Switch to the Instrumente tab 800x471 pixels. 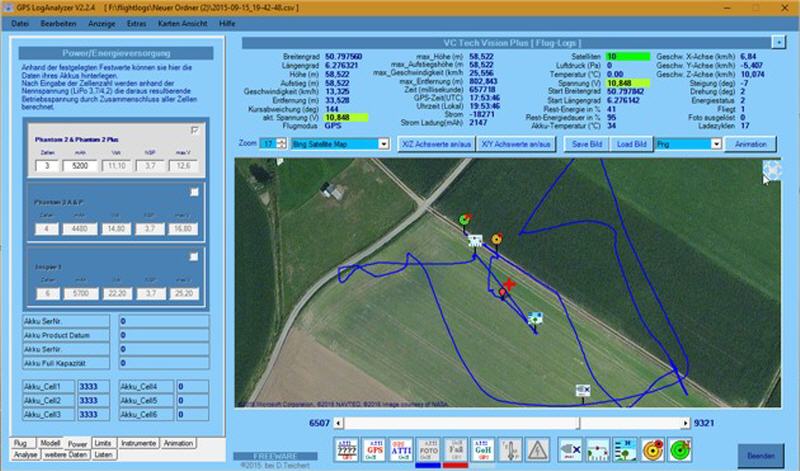point(138,443)
